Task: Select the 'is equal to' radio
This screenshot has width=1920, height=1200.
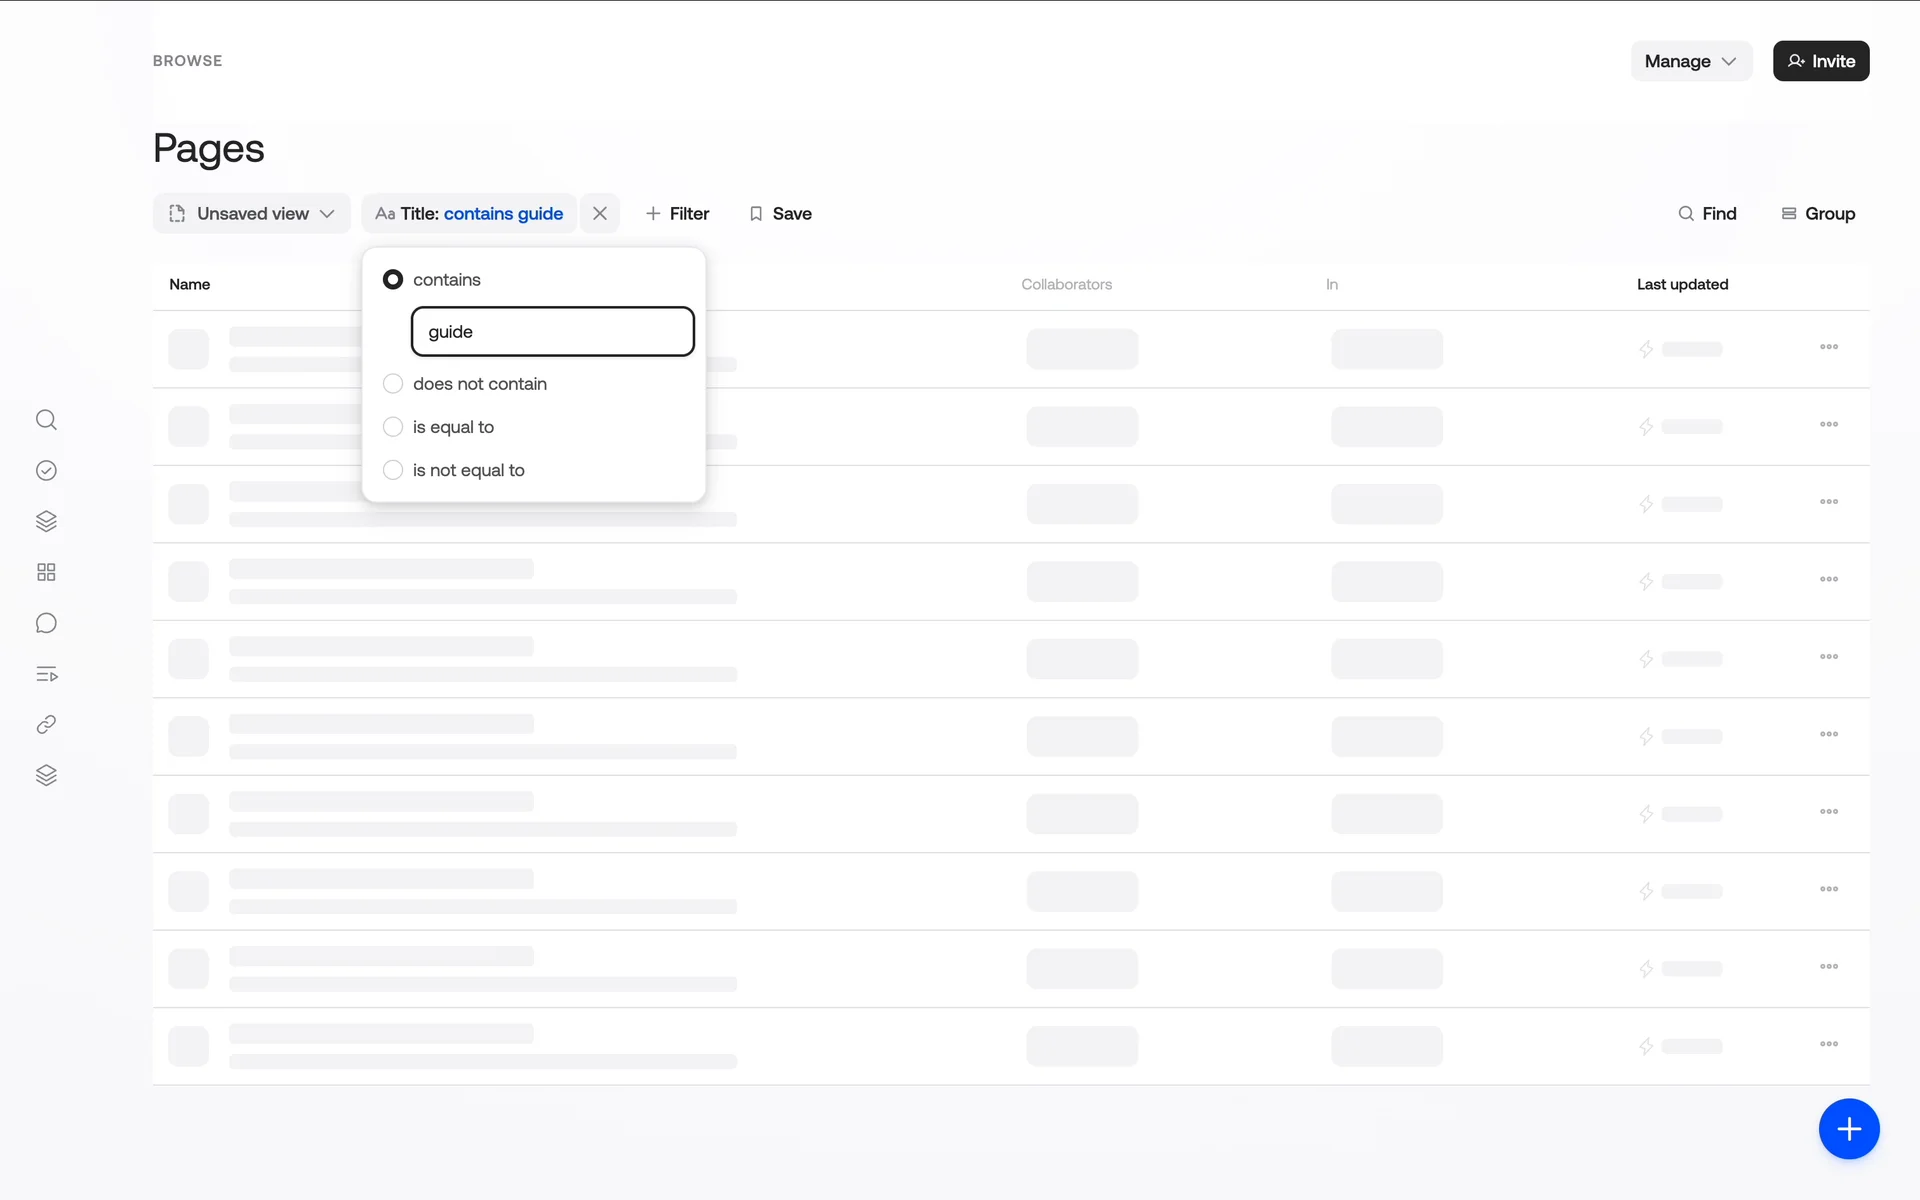Action: click(x=393, y=427)
